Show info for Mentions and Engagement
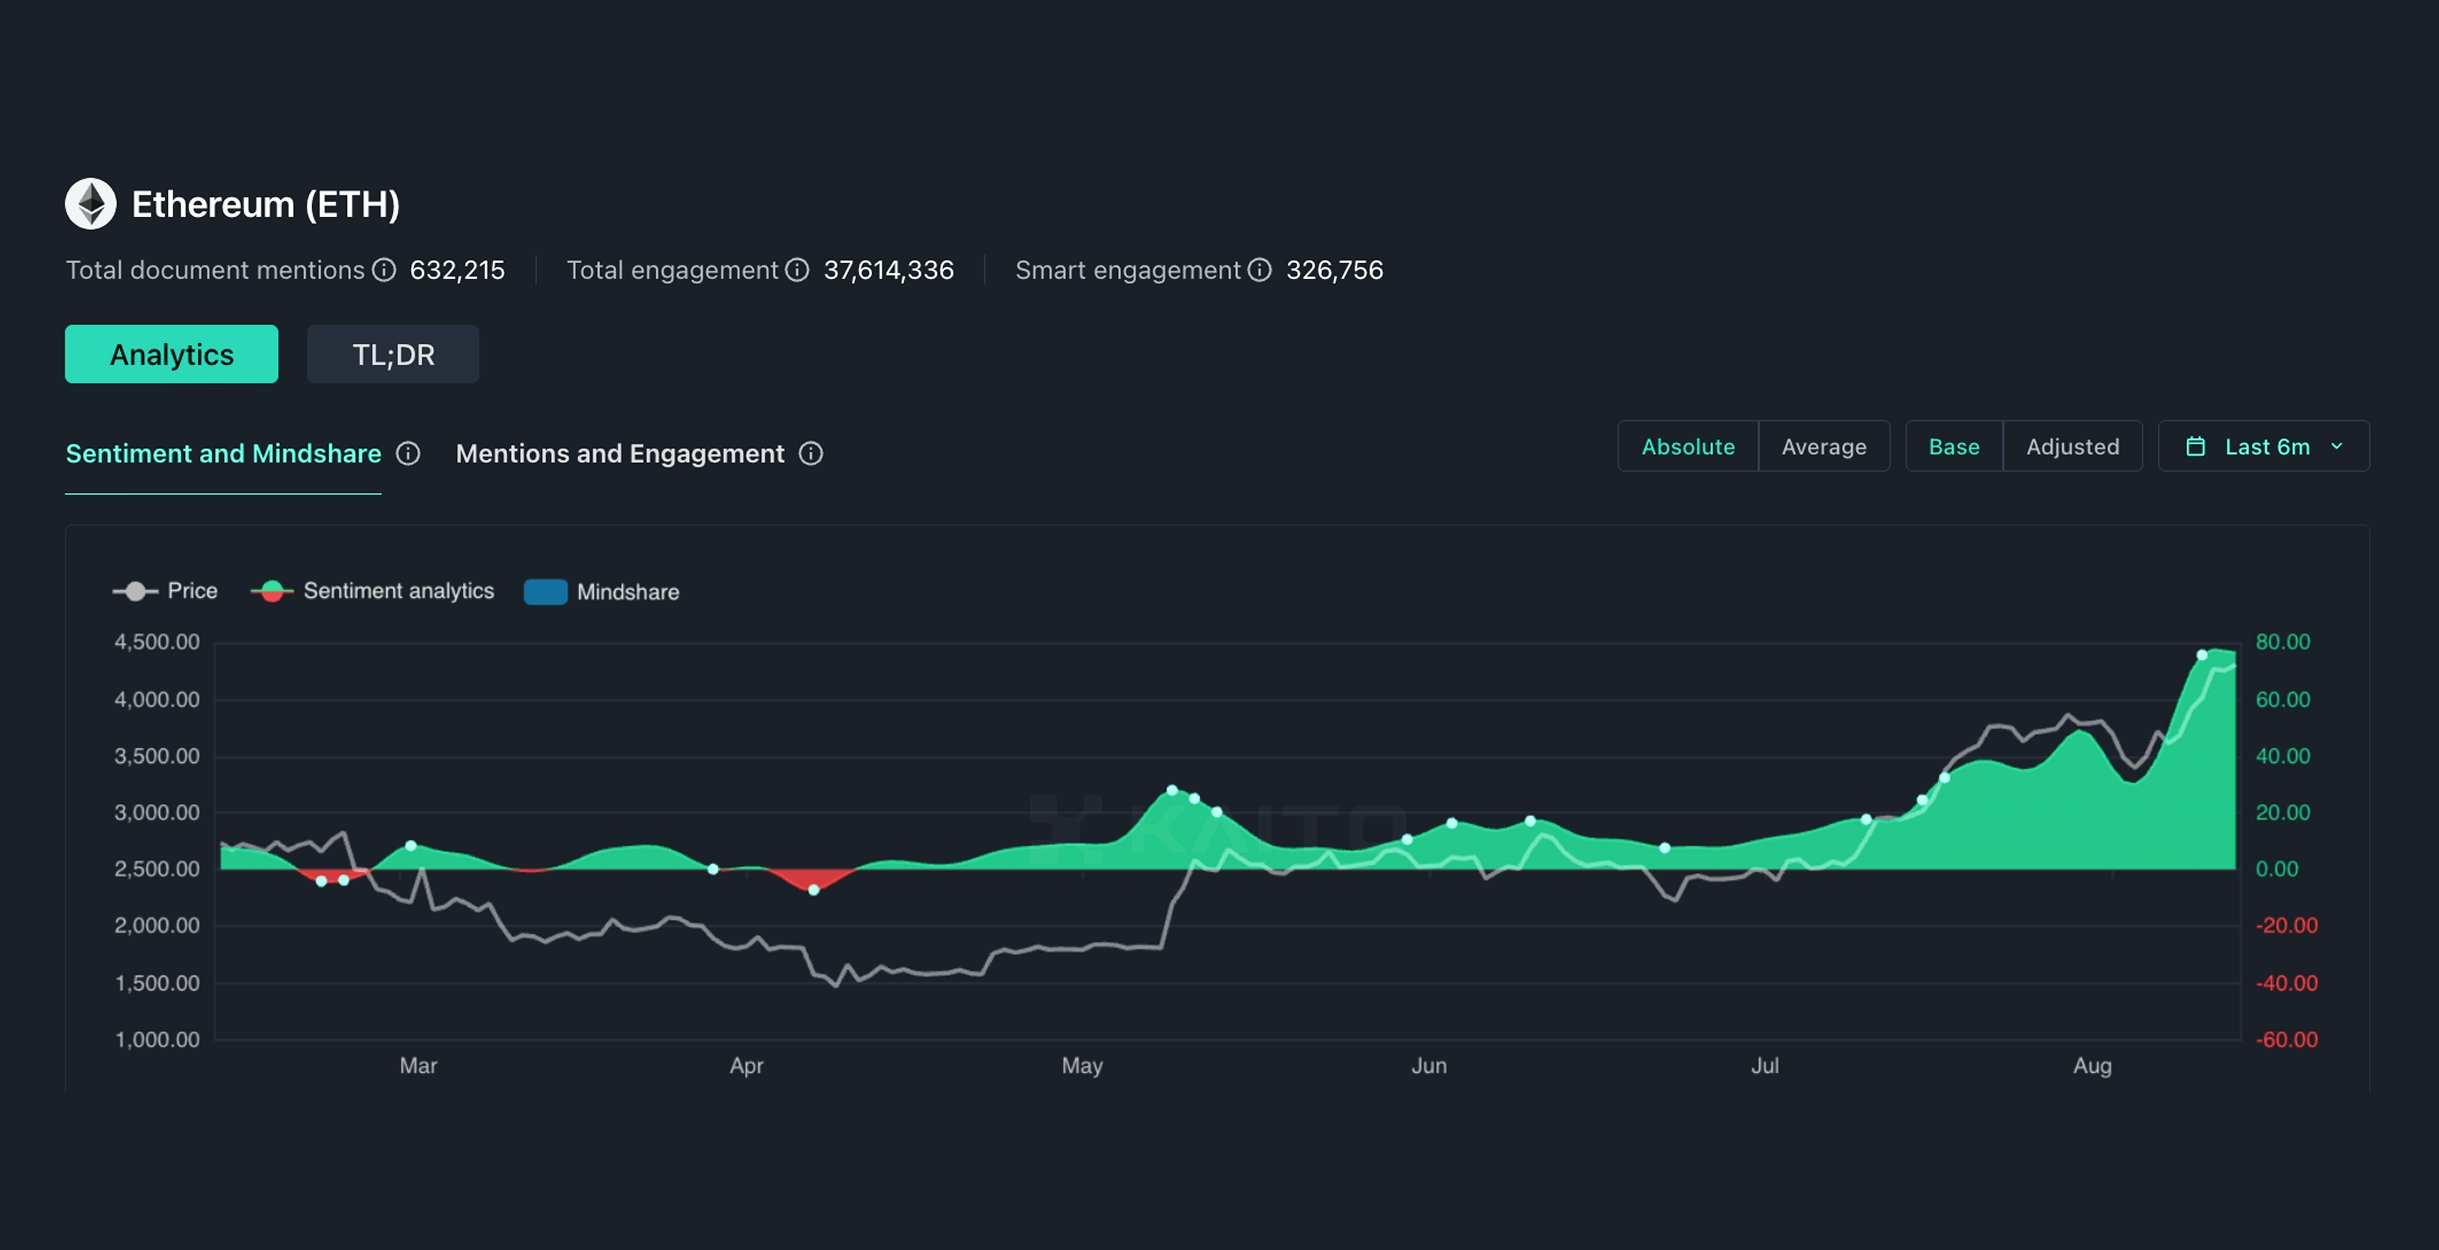The width and height of the screenshot is (2439, 1250). pyautogui.click(x=811, y=454)
